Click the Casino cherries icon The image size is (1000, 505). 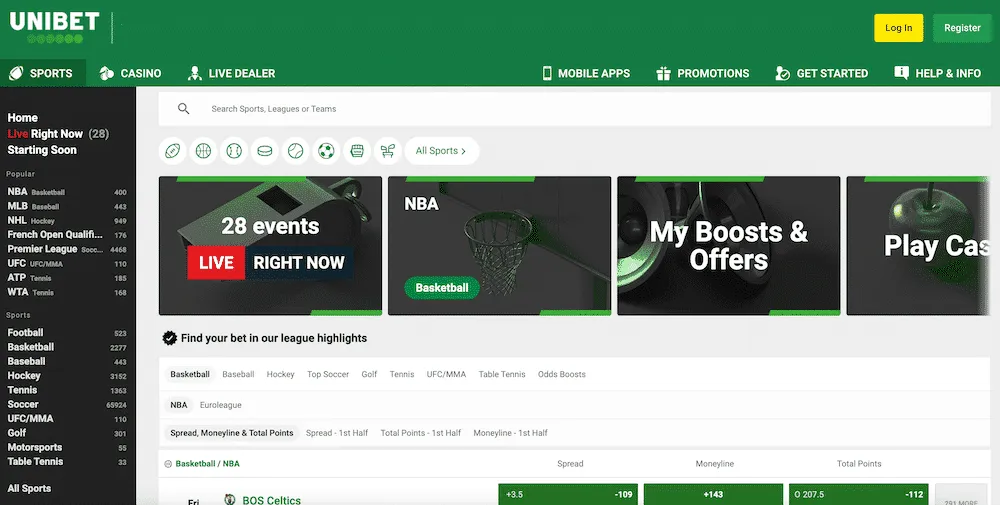(x=107, y=73)
